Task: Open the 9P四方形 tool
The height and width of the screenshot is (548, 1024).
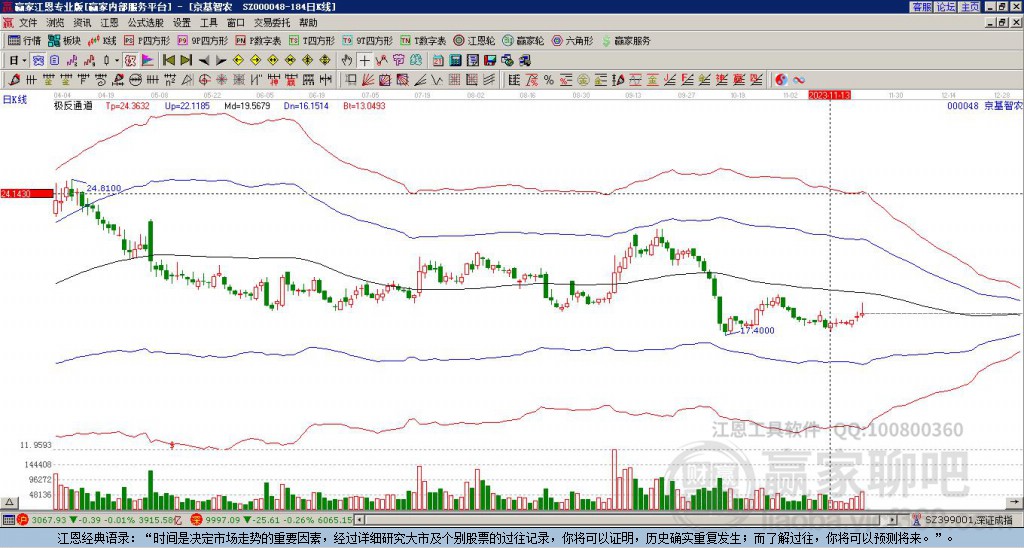Action: pos(202,40)
